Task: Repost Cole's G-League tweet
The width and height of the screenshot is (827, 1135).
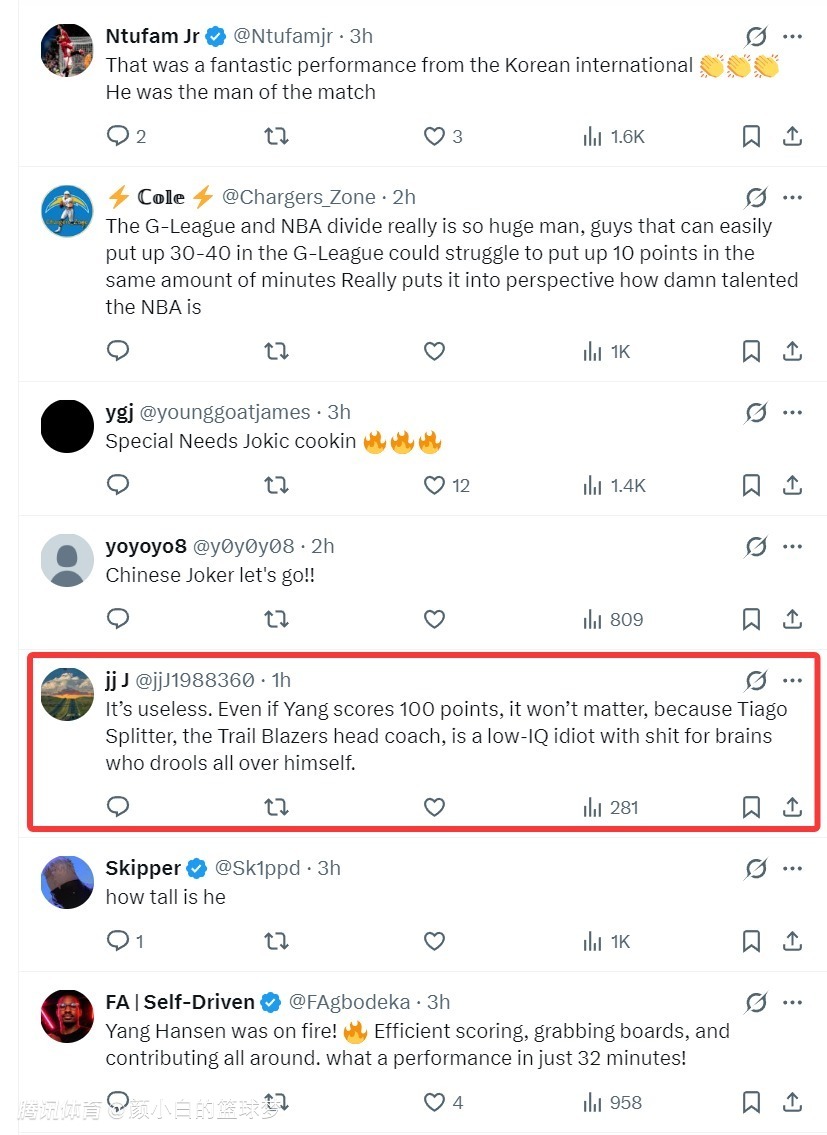Action: tap(276, 351)
